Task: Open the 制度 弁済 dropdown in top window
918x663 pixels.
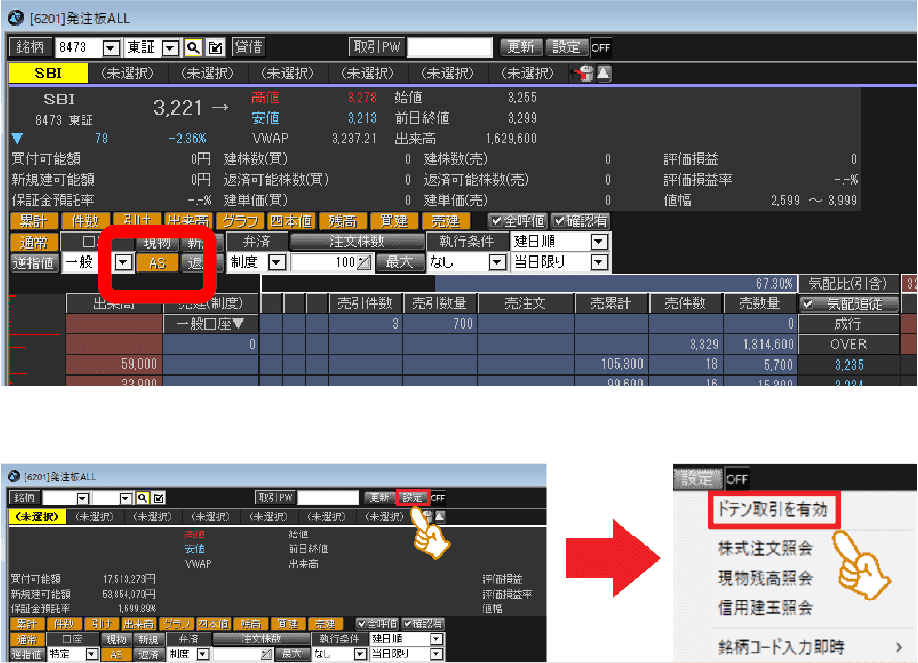Action: 277,262
